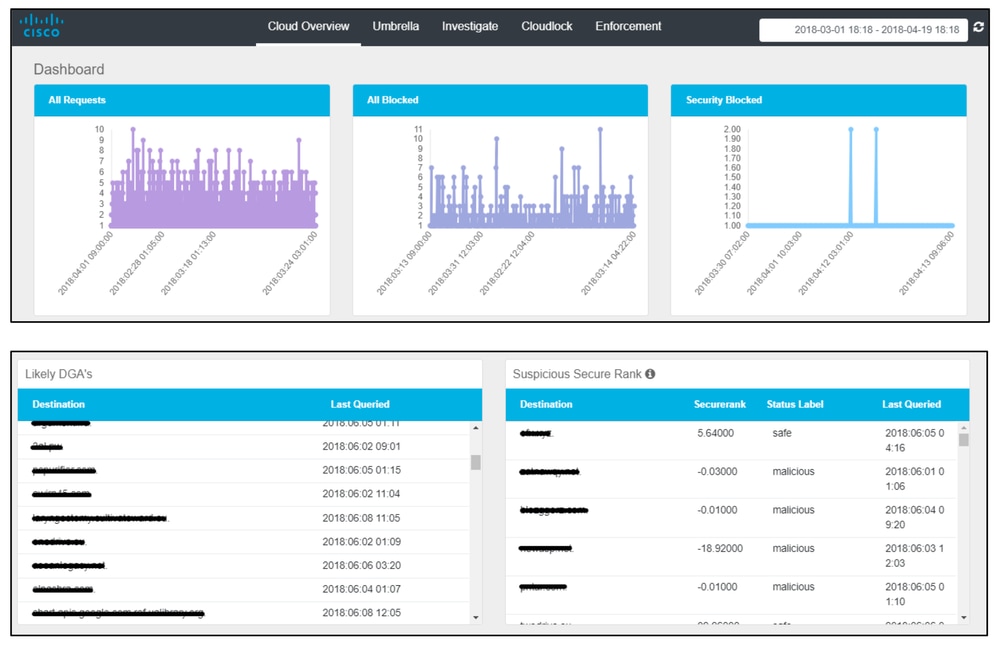Click the -18.92000 securerank value
The image size is (998, 648).
(x=720, y=549)
